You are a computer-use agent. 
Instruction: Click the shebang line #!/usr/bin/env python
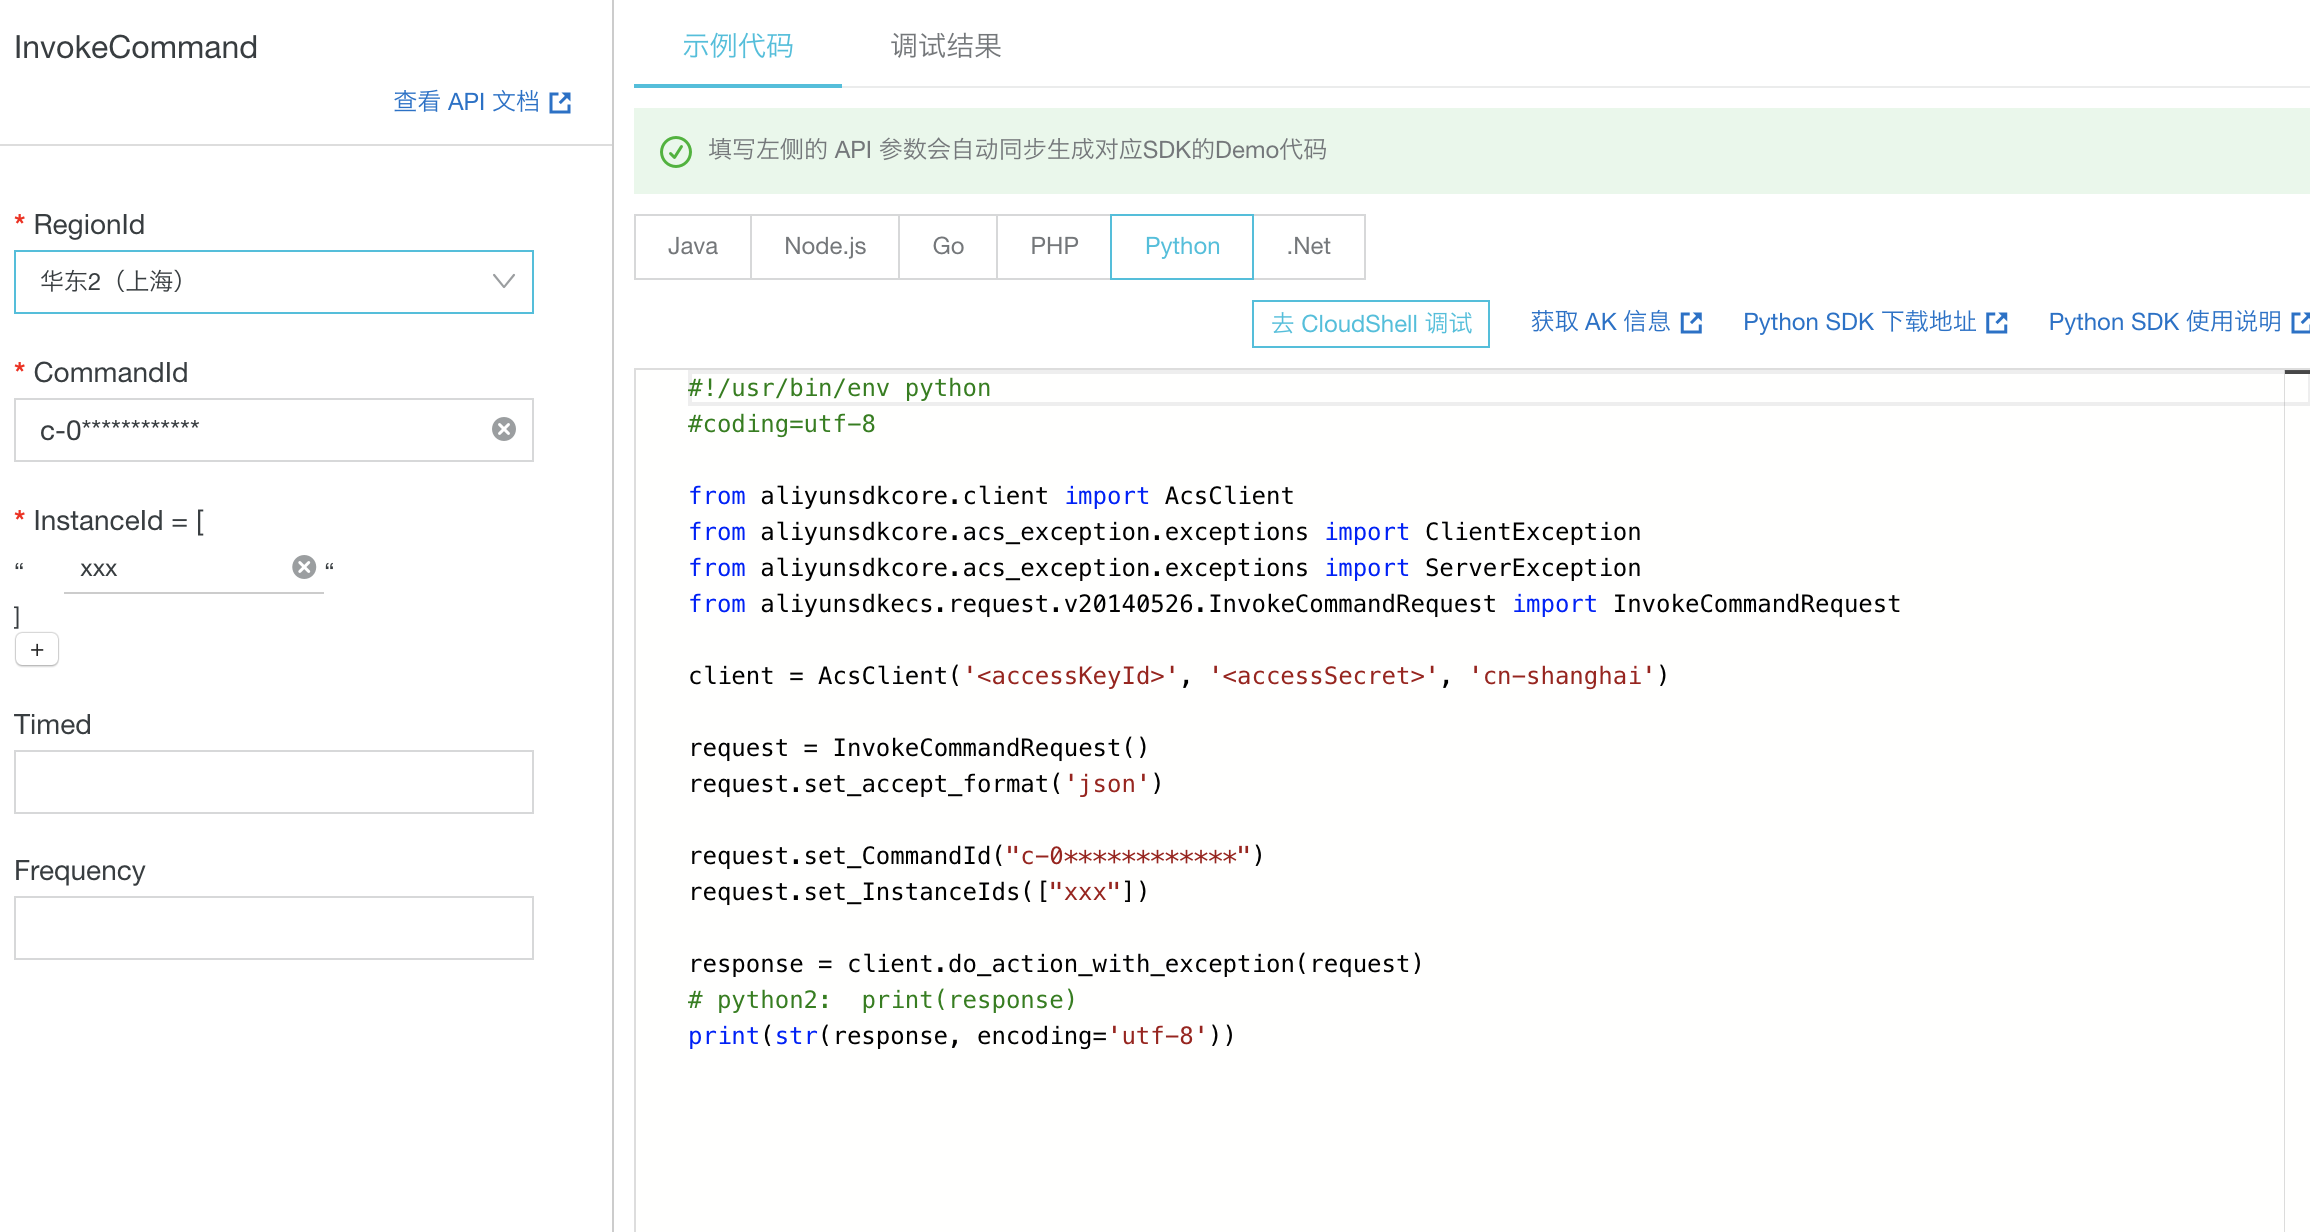[839, 388]
